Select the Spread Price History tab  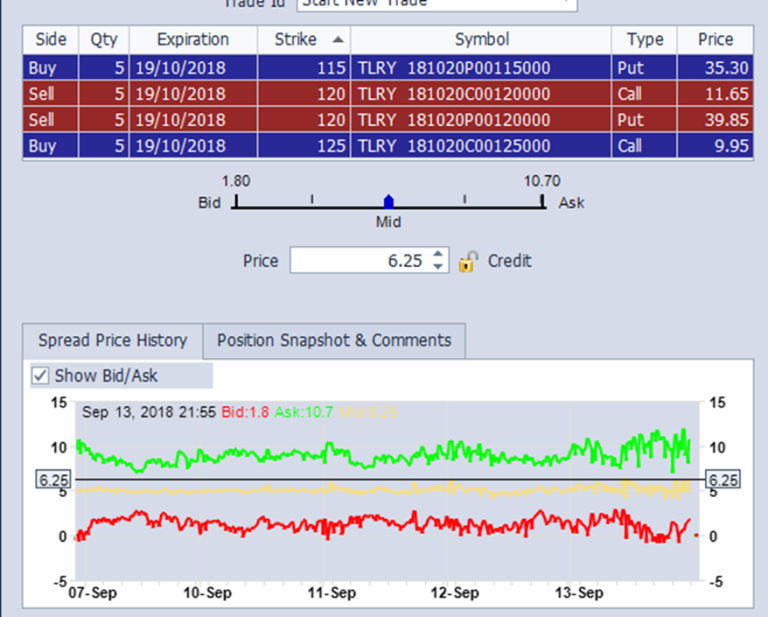tap(112, 340)
